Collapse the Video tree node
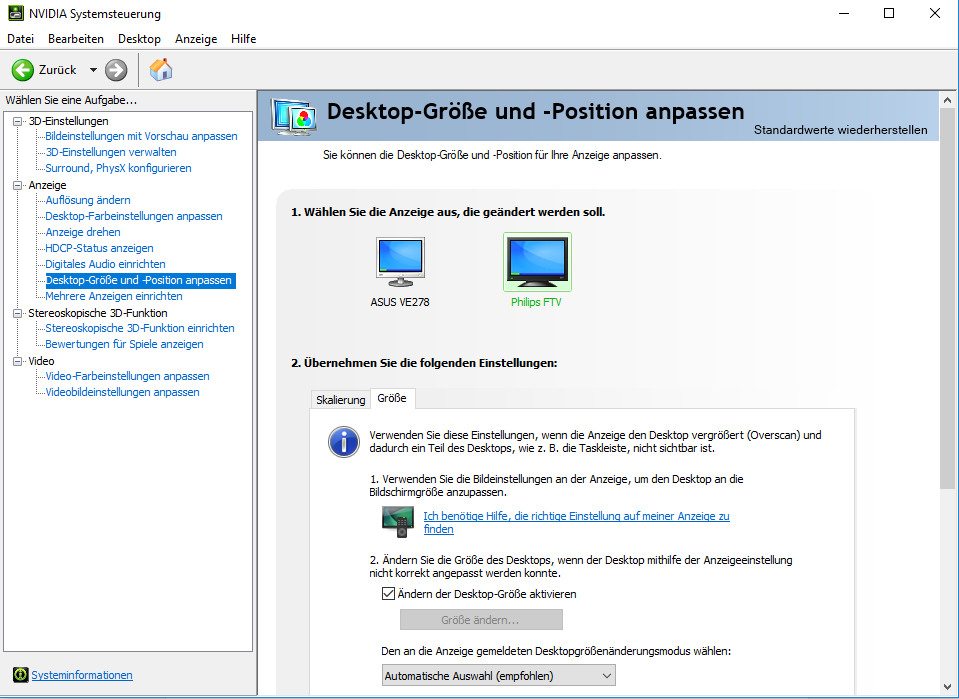 point(17,361)
